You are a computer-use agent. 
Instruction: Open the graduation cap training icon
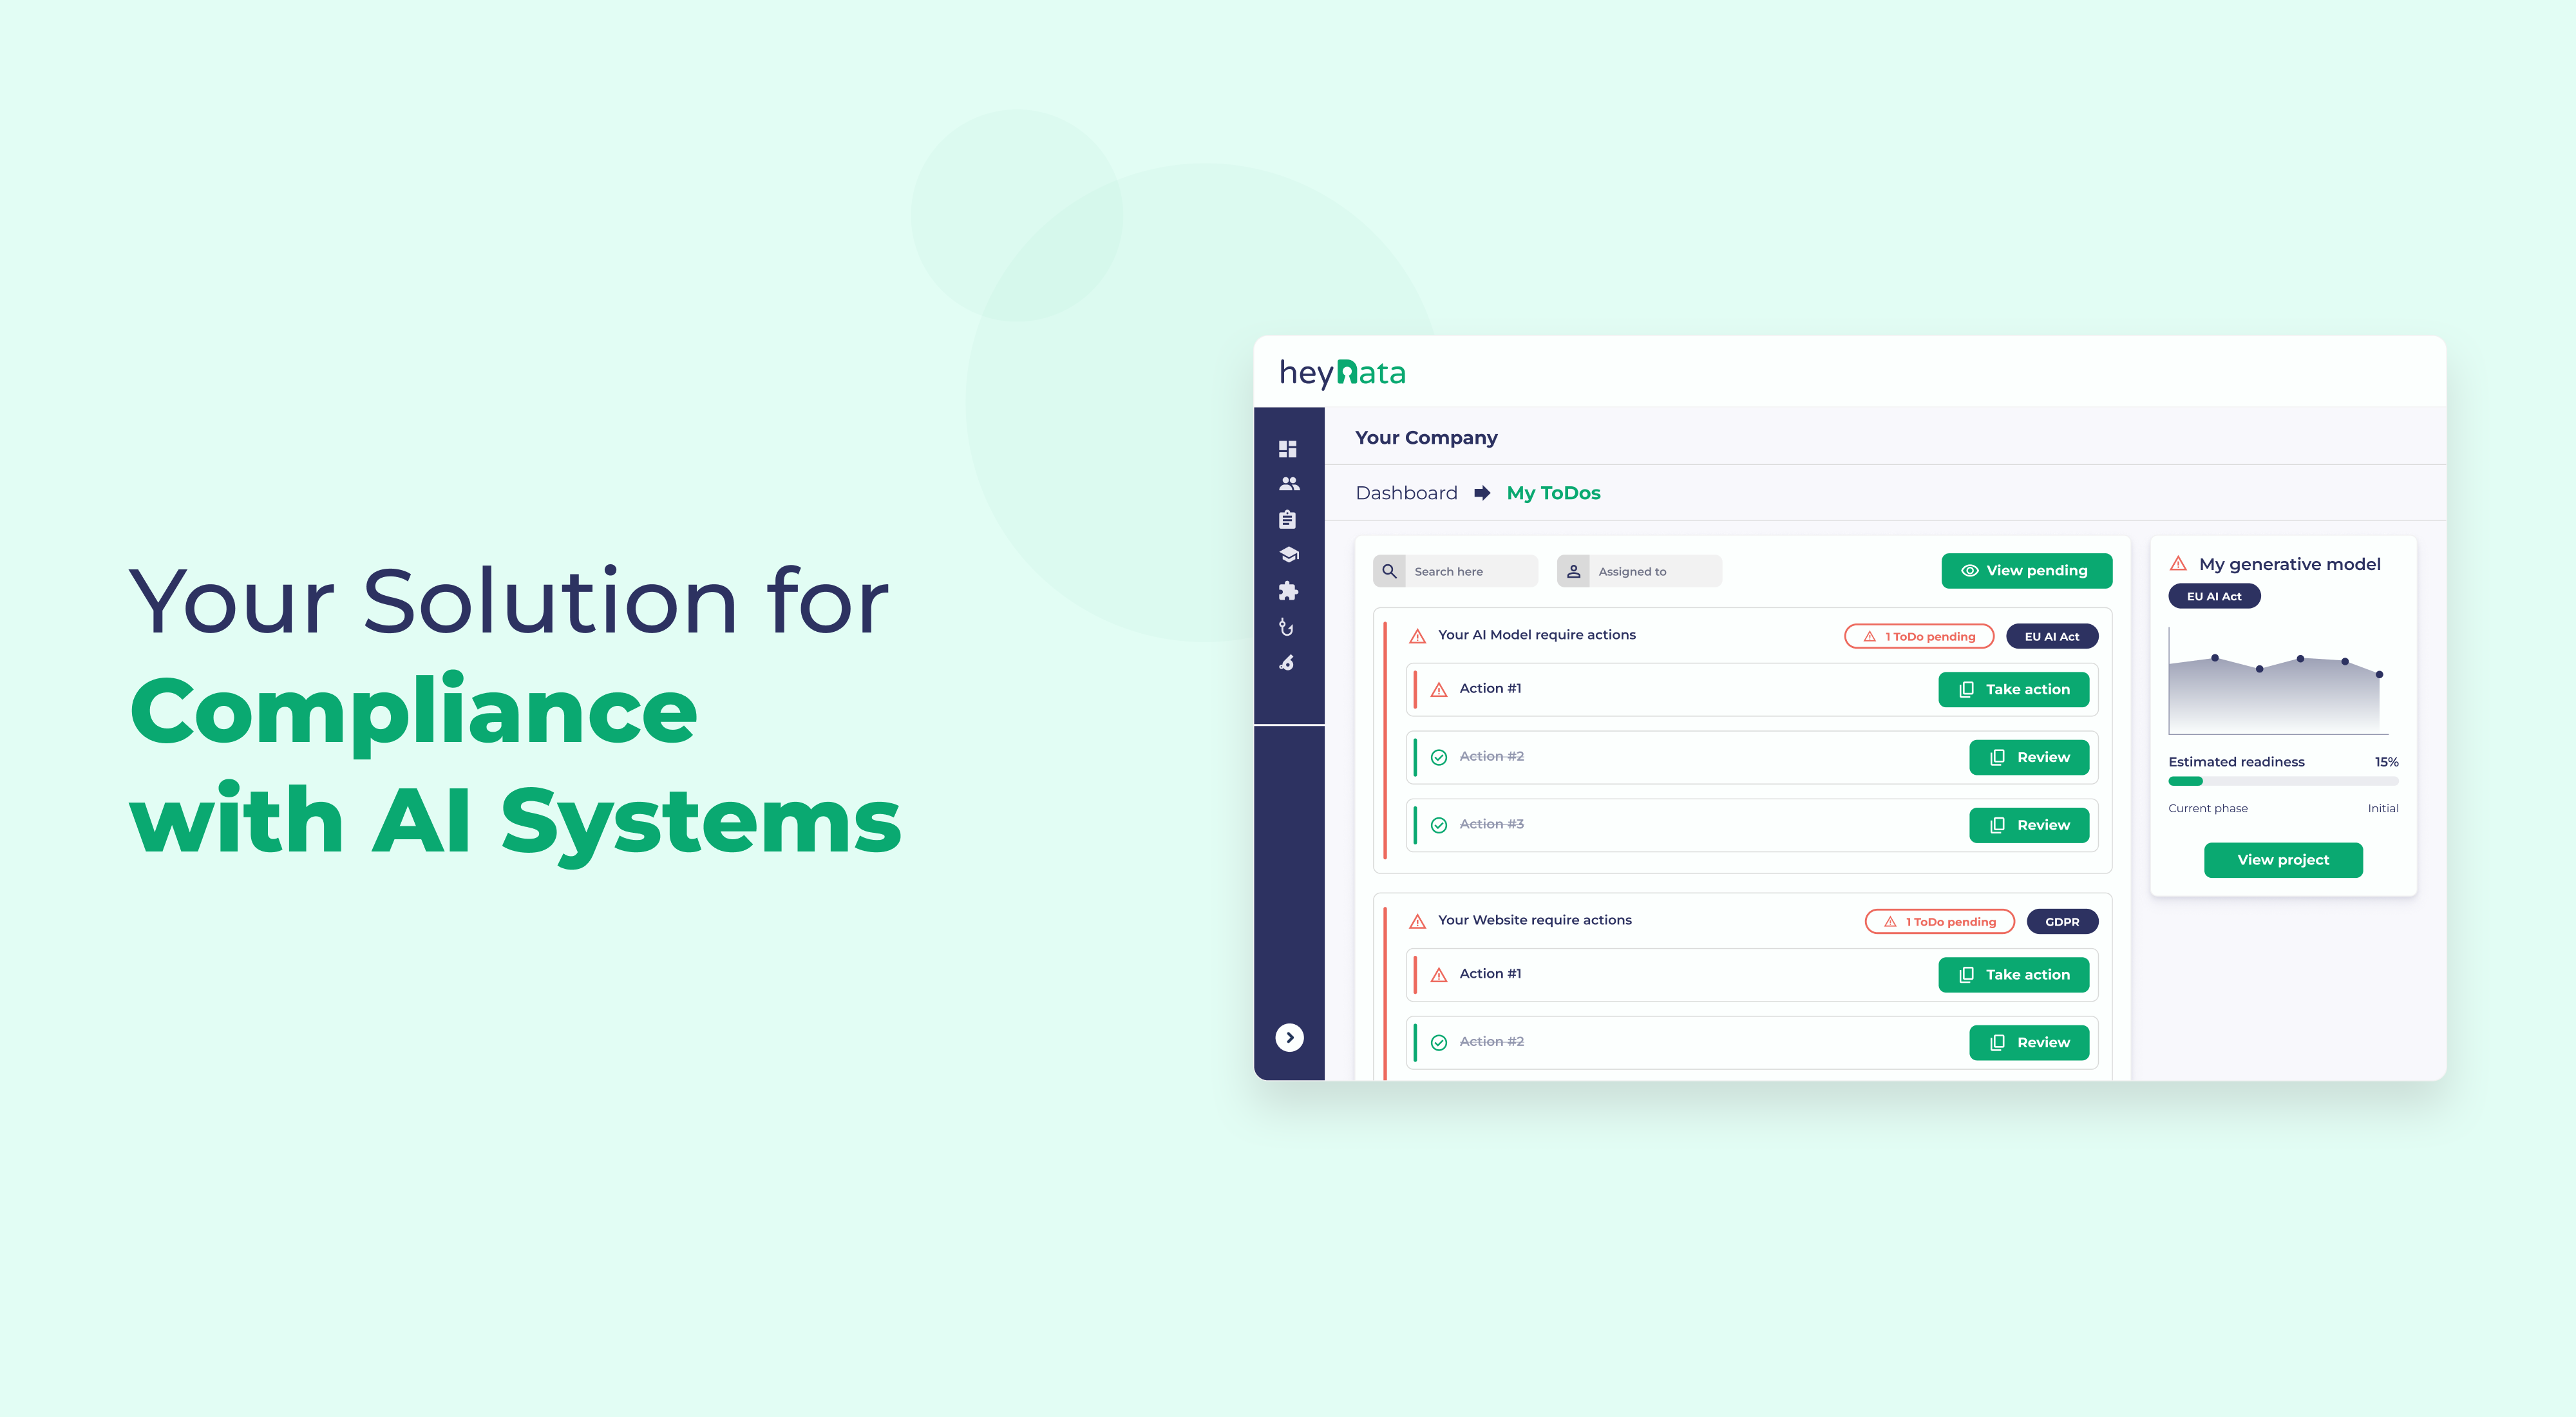(x=1288, y=555)
